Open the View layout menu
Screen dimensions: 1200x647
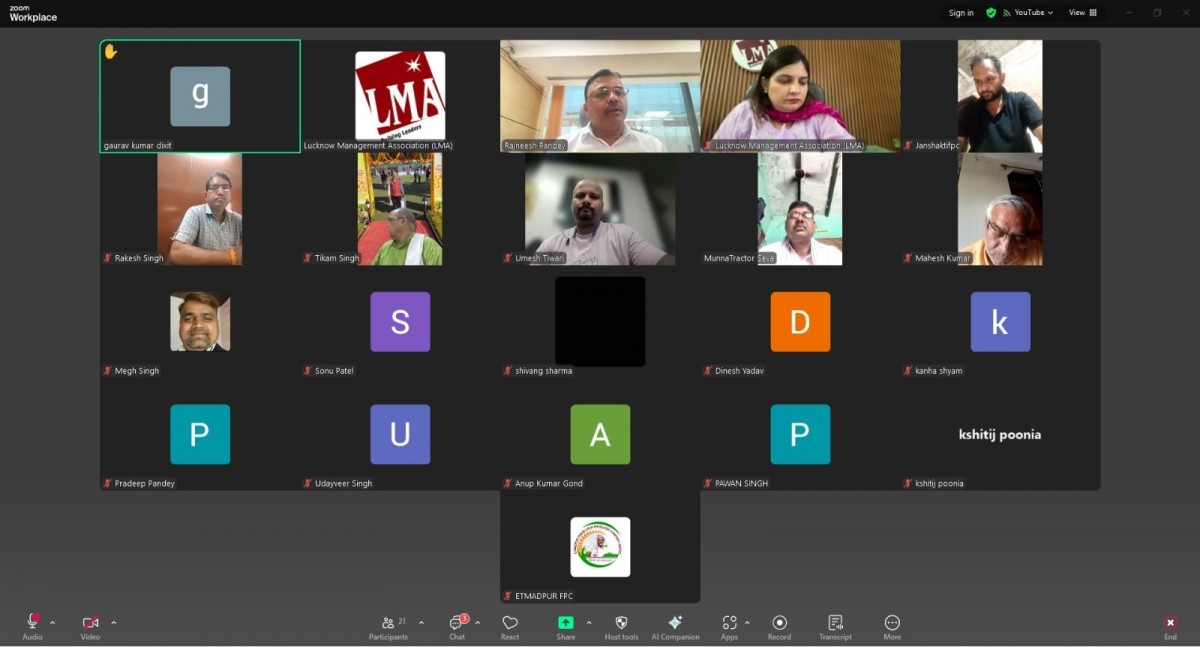[x=1082, y=13]
